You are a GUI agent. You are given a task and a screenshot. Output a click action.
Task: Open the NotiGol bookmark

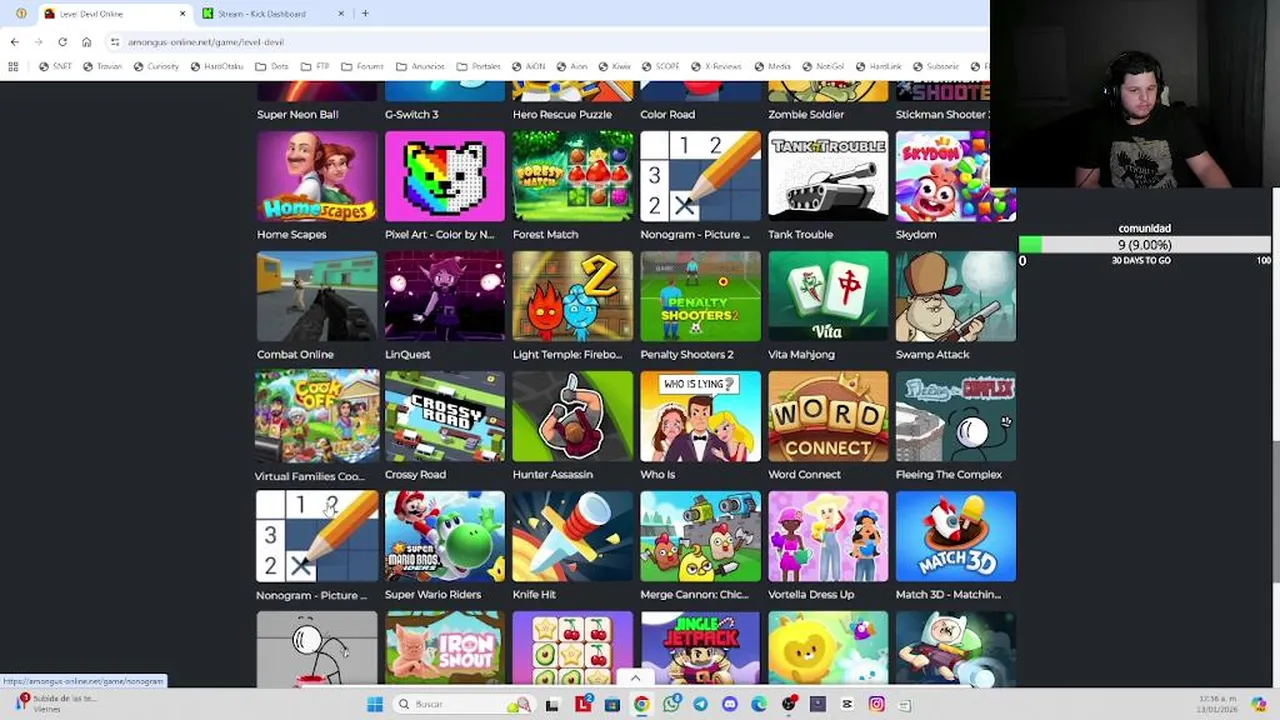[x=822, y=67]
